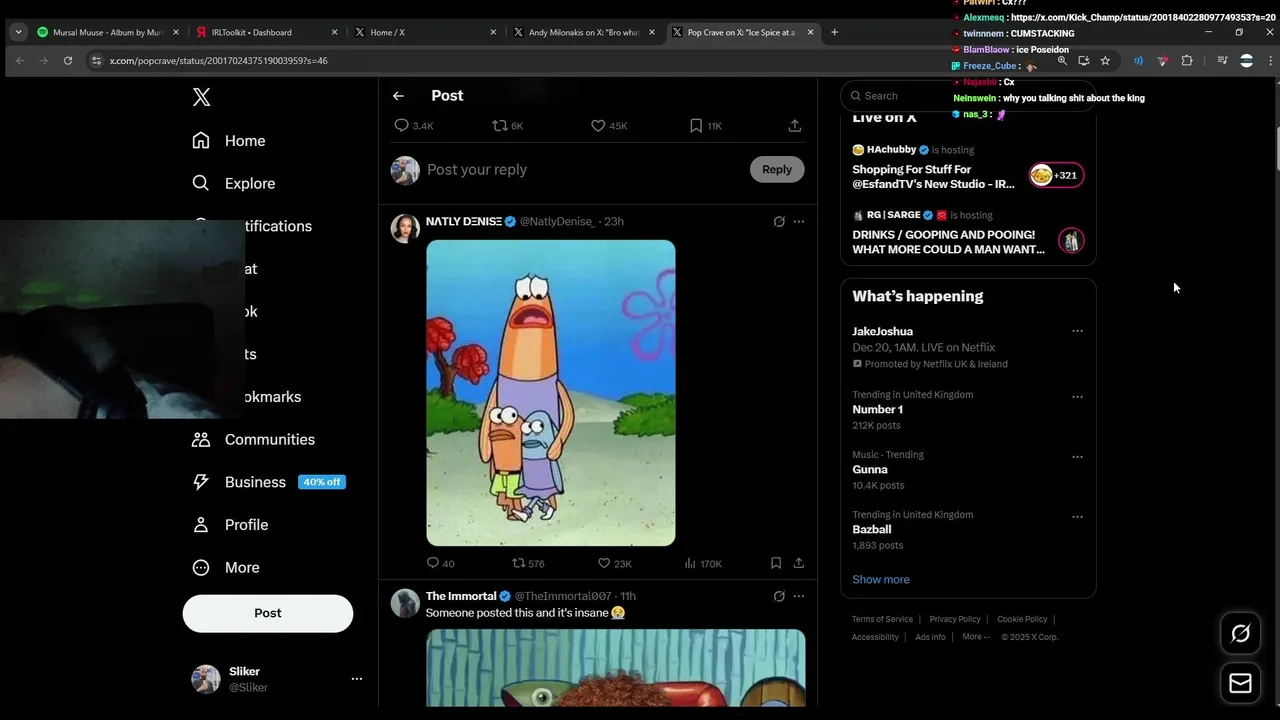Click Grok icon on NATLY DENISE post
The width and height of the screenshot is (1280, 720).
coord(779,222)
